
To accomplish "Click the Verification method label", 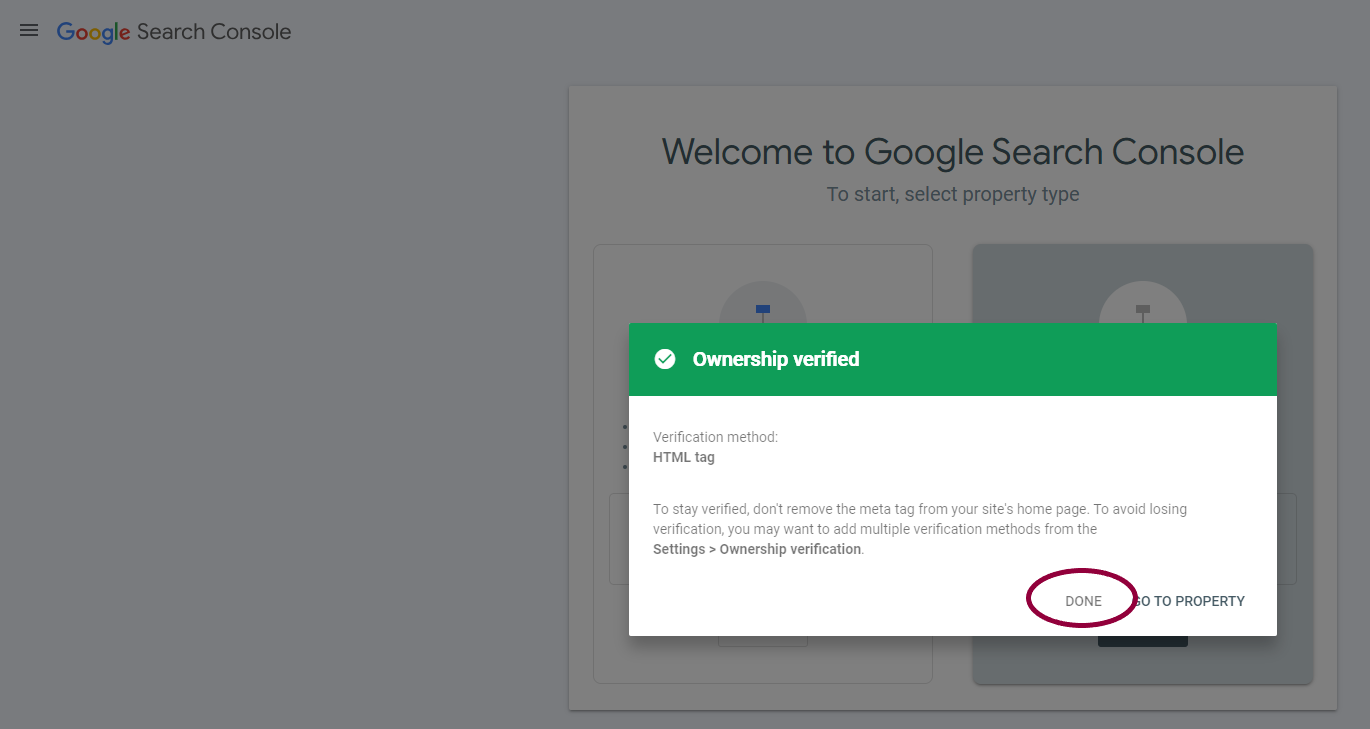I will coord(715,437).
